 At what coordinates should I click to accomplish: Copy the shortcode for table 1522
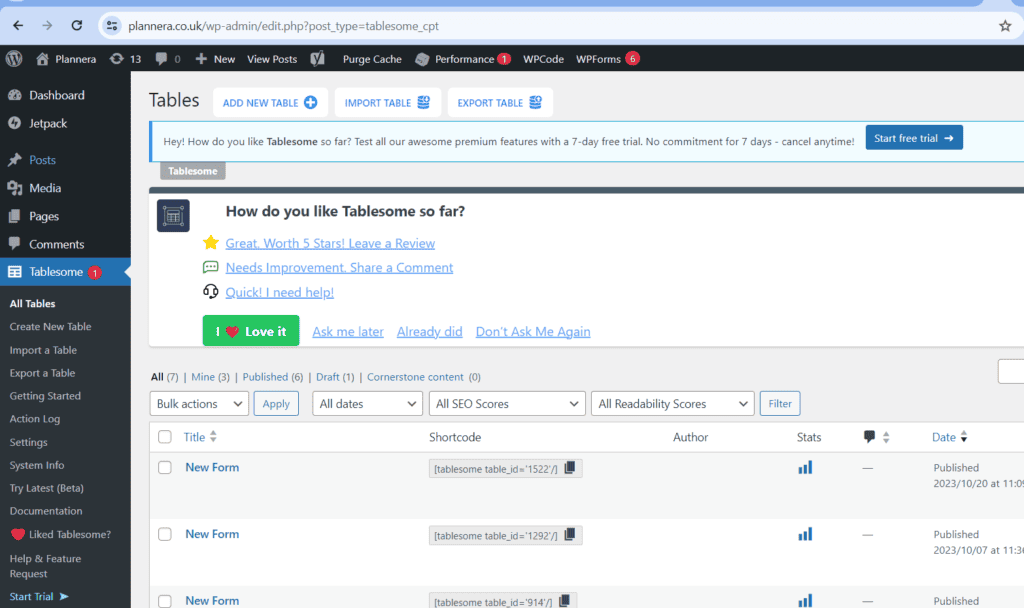(x=569, y=468)
